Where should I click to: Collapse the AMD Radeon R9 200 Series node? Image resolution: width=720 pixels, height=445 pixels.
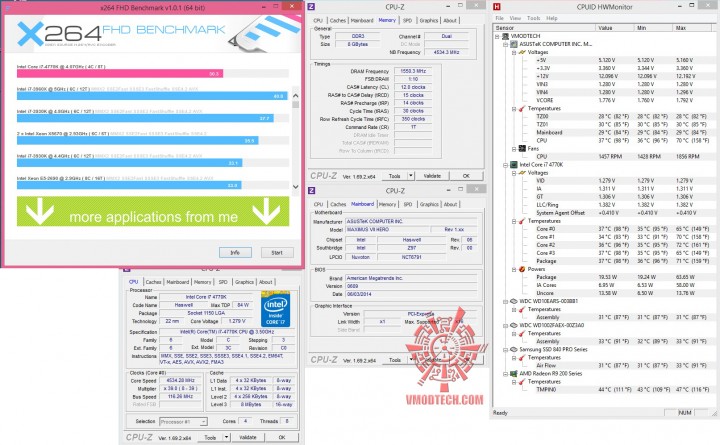pos(506,374)
